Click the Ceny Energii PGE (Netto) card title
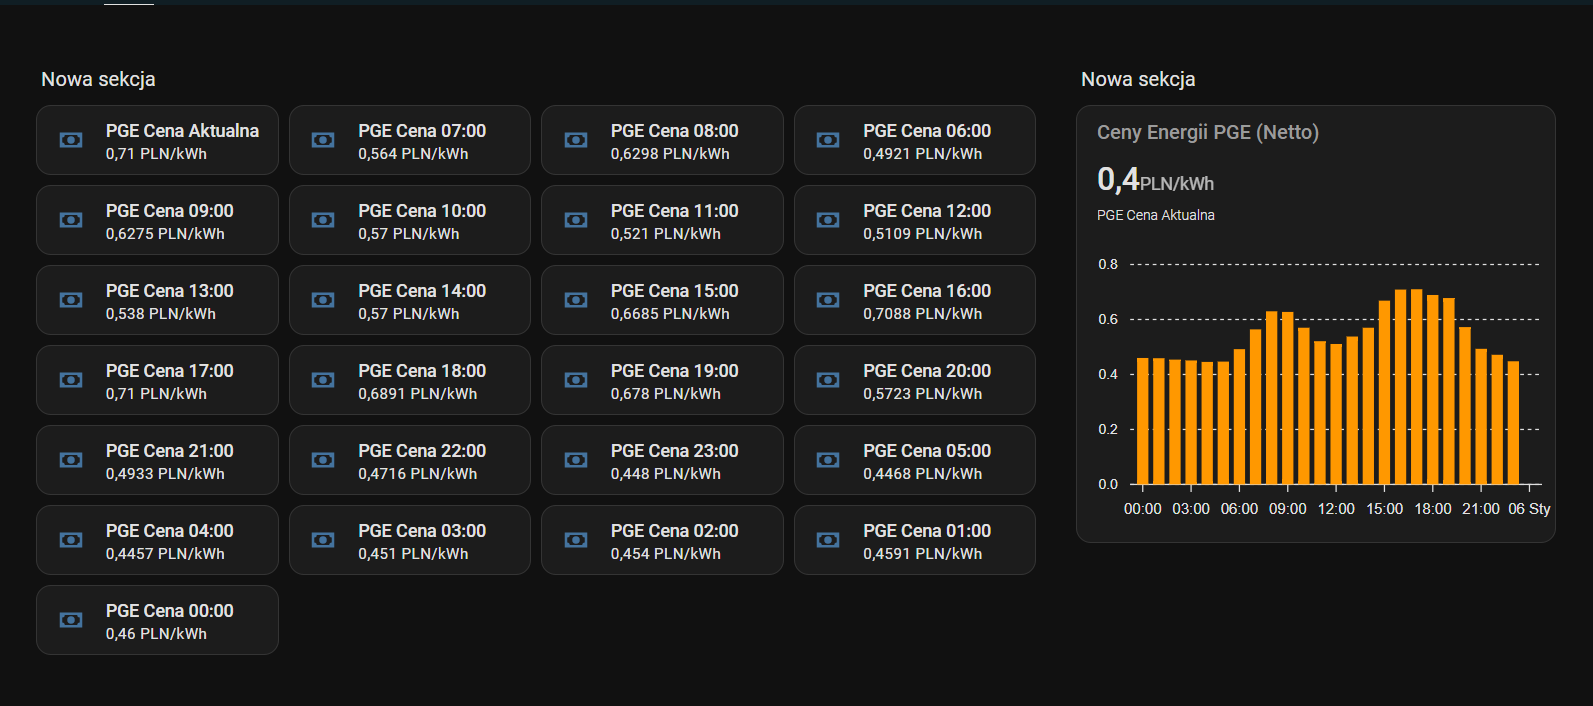The height and width of the screenshot is (706, 1593). coord(1208,132)
